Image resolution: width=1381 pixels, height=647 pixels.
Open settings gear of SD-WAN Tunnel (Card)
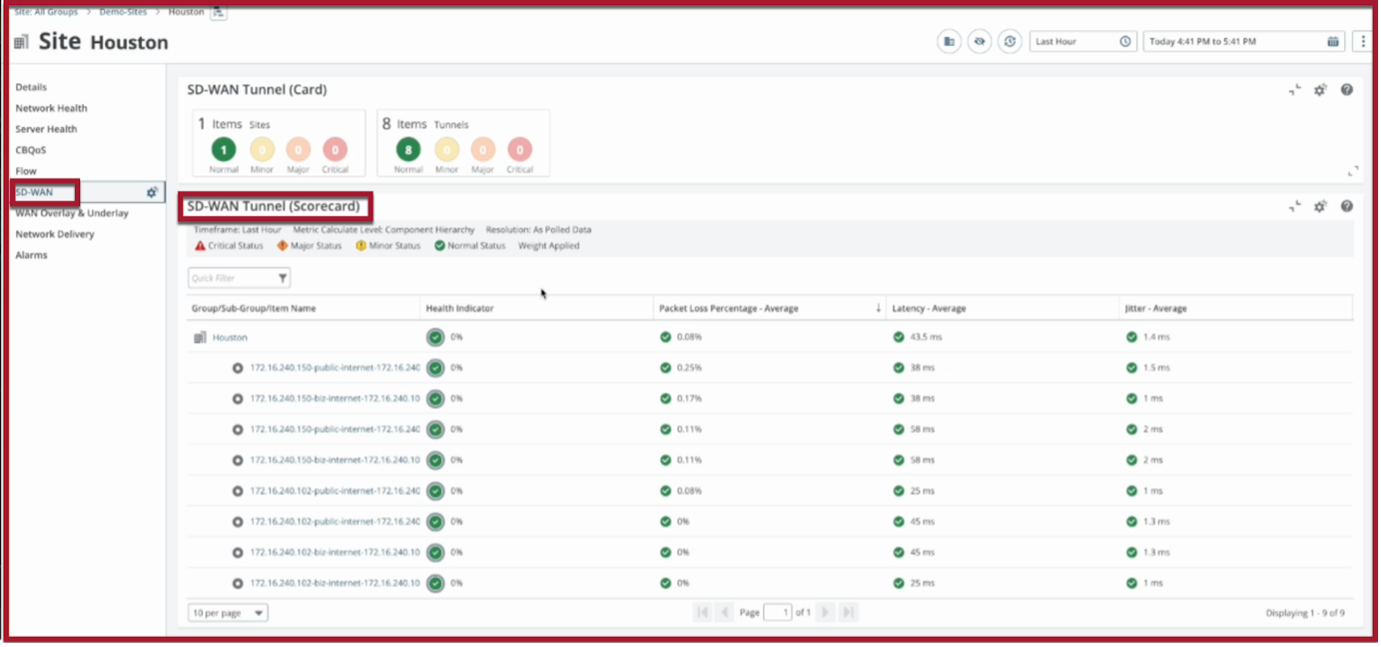click(1320, 90)
